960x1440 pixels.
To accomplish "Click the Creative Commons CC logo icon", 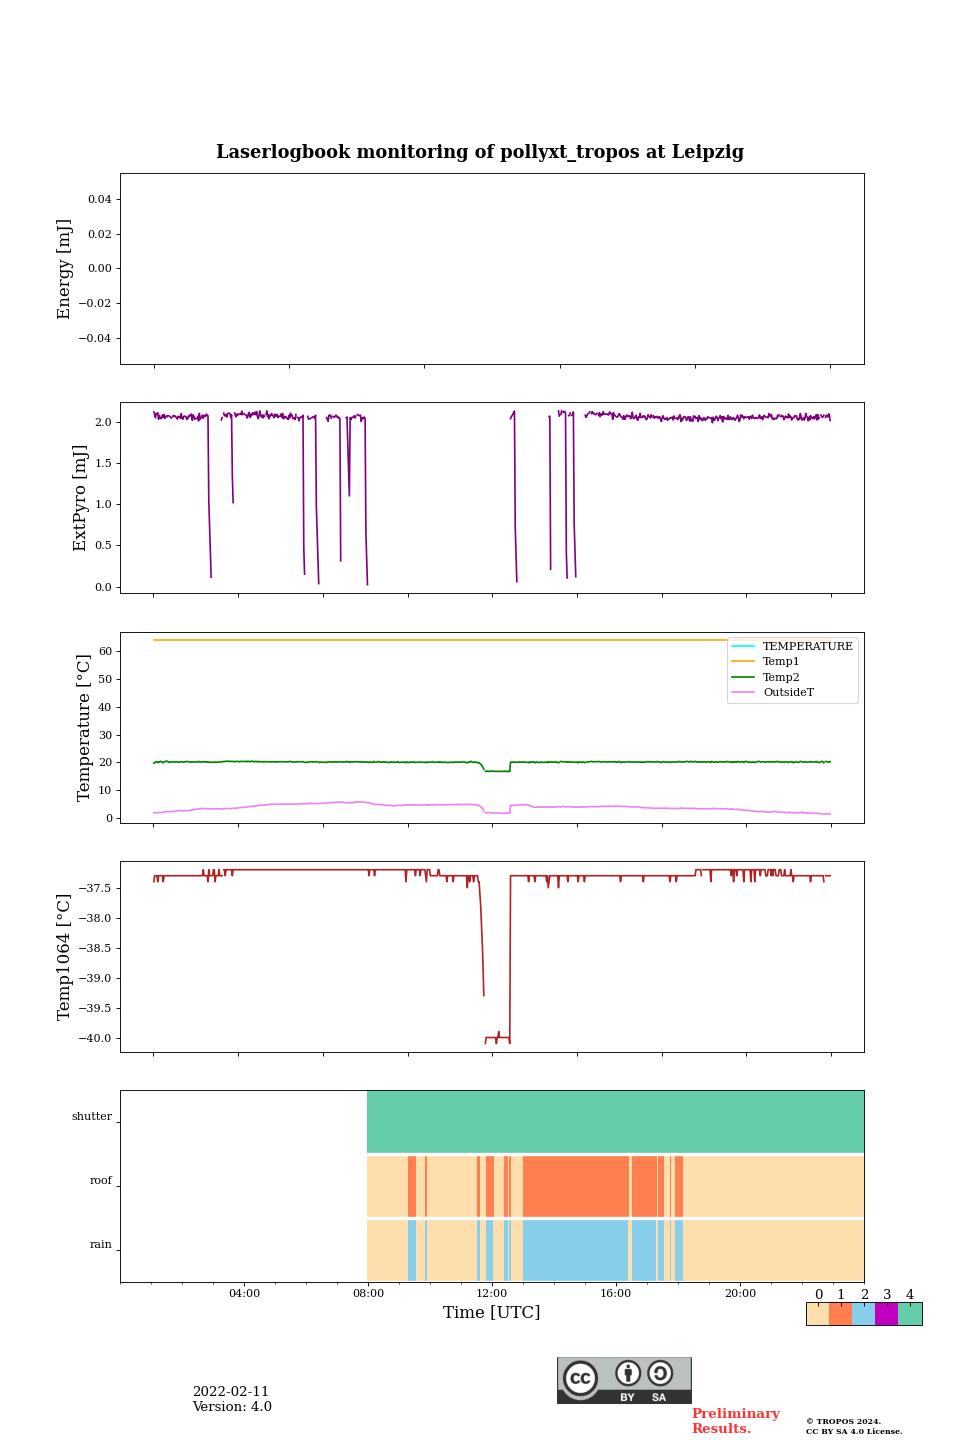I will coord(580,1377).
